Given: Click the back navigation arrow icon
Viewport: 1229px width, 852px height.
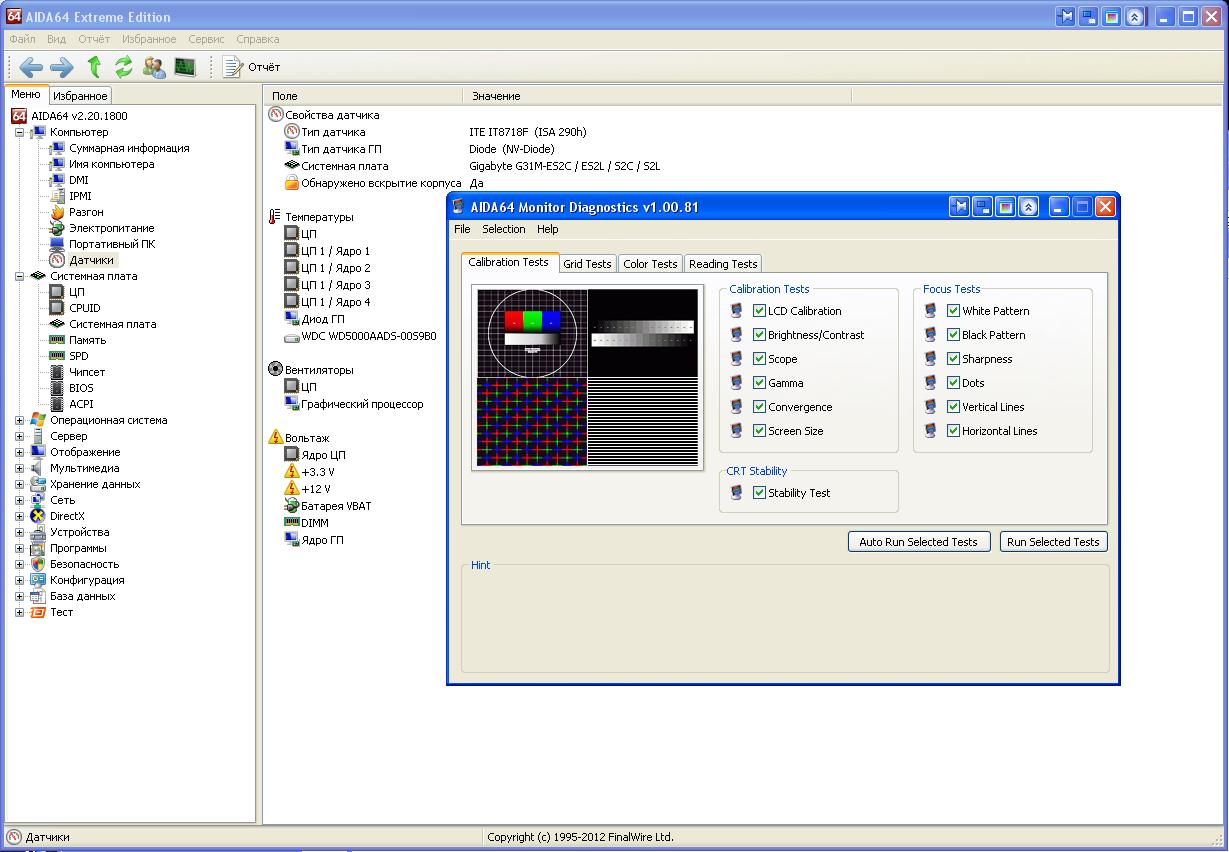Looking at the screenshot, I should click(x=31, y=67).
